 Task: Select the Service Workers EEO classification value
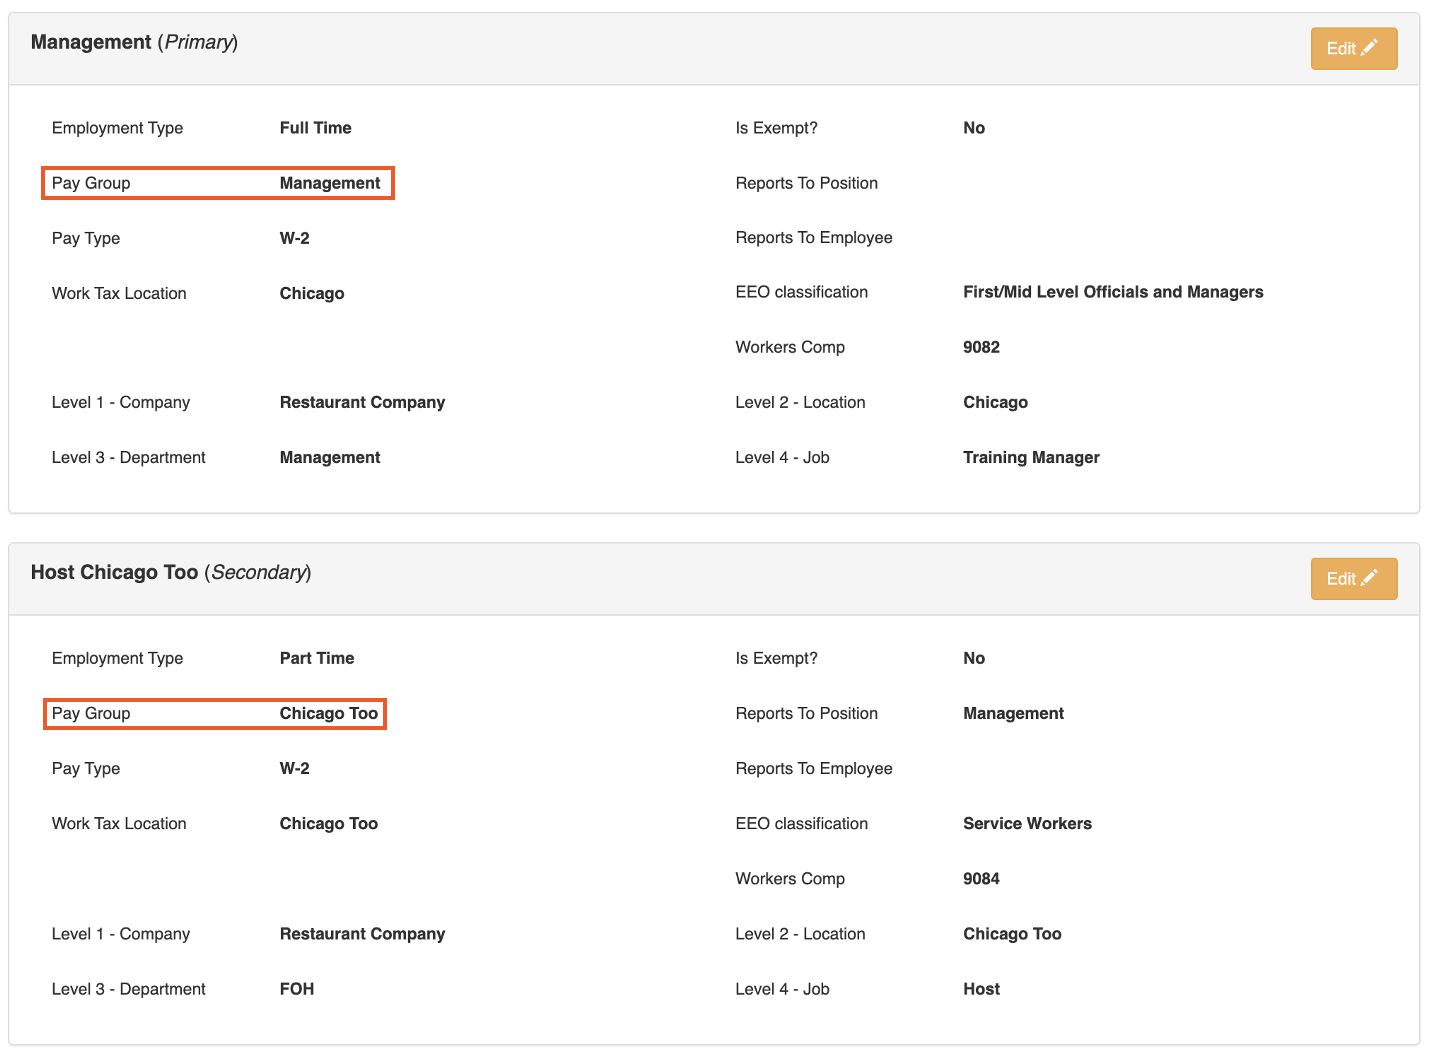coord(1027,824)
